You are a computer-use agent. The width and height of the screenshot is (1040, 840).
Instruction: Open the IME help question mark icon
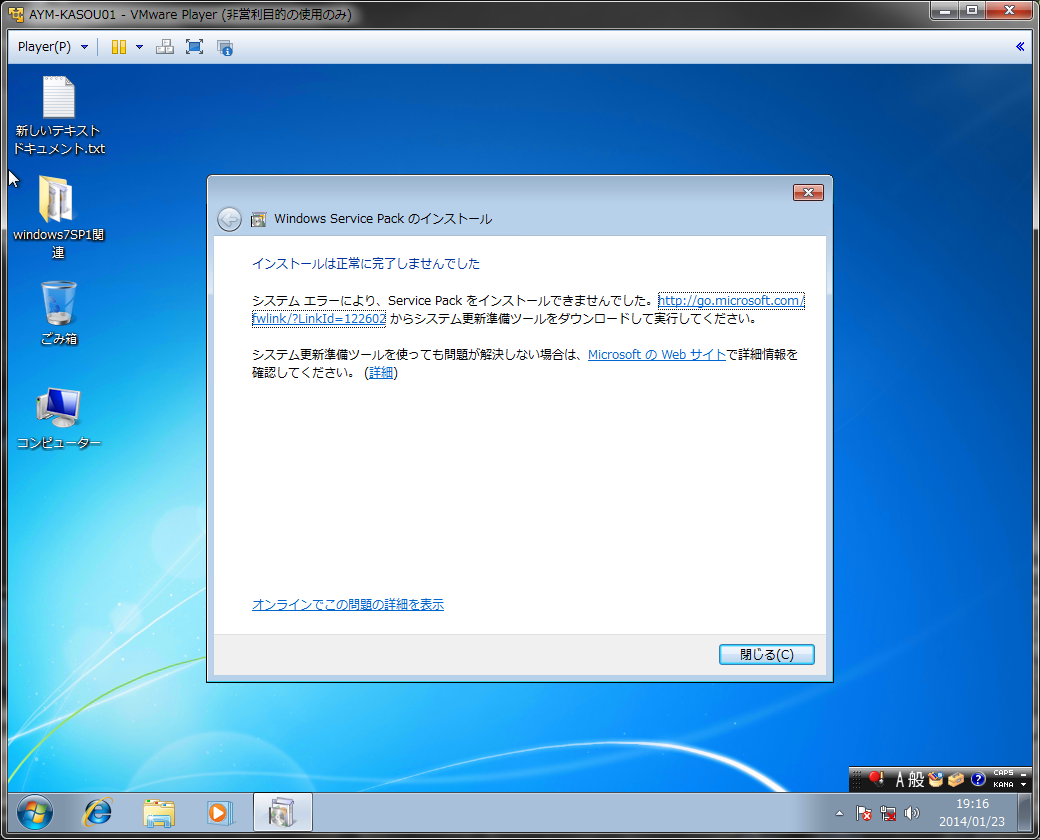pyautogui.click(x=978, y=780)
